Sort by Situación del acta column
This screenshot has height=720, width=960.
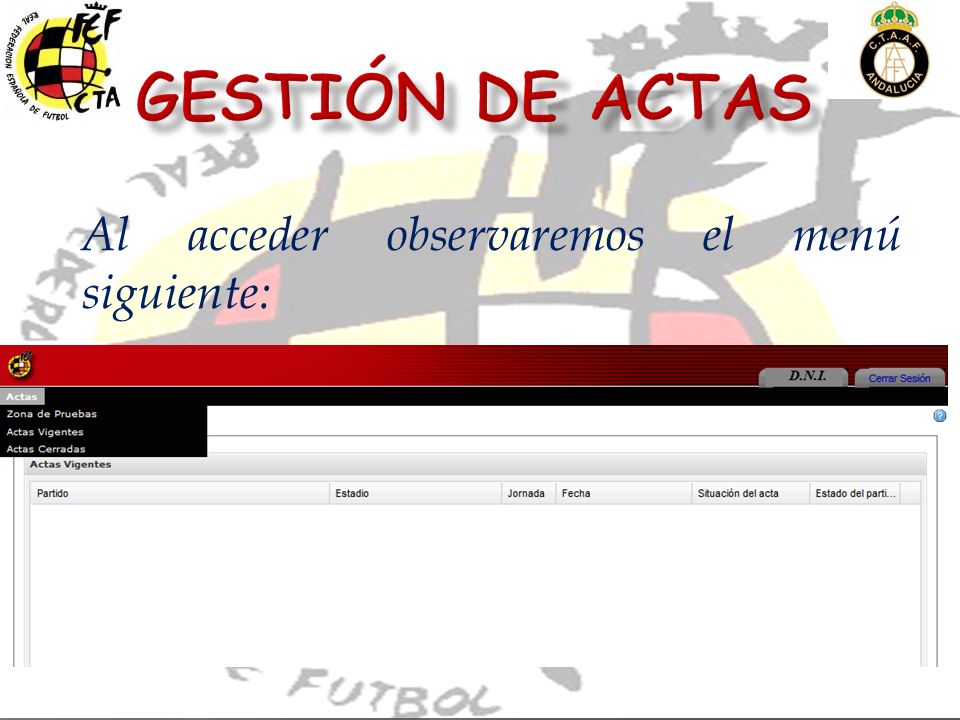[x=750, y=493]
